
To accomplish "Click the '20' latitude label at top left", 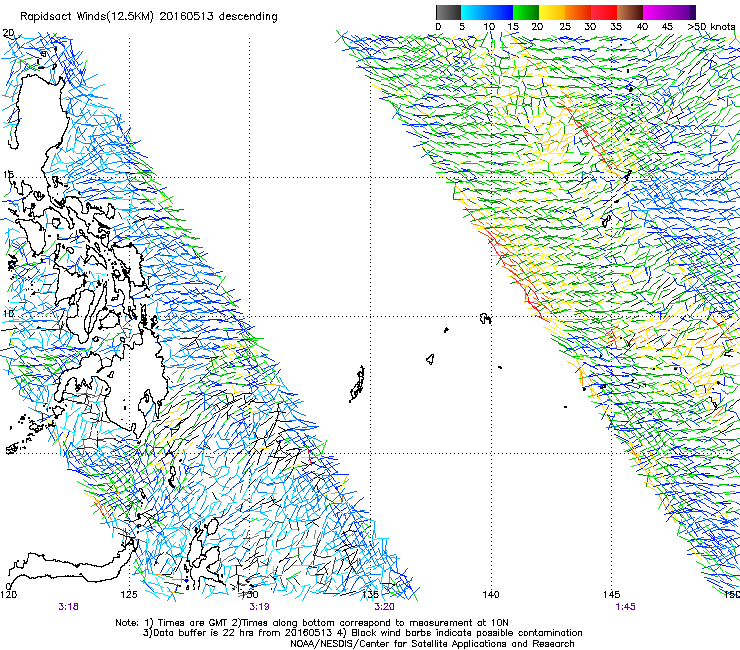I will [x=8, y=33].
